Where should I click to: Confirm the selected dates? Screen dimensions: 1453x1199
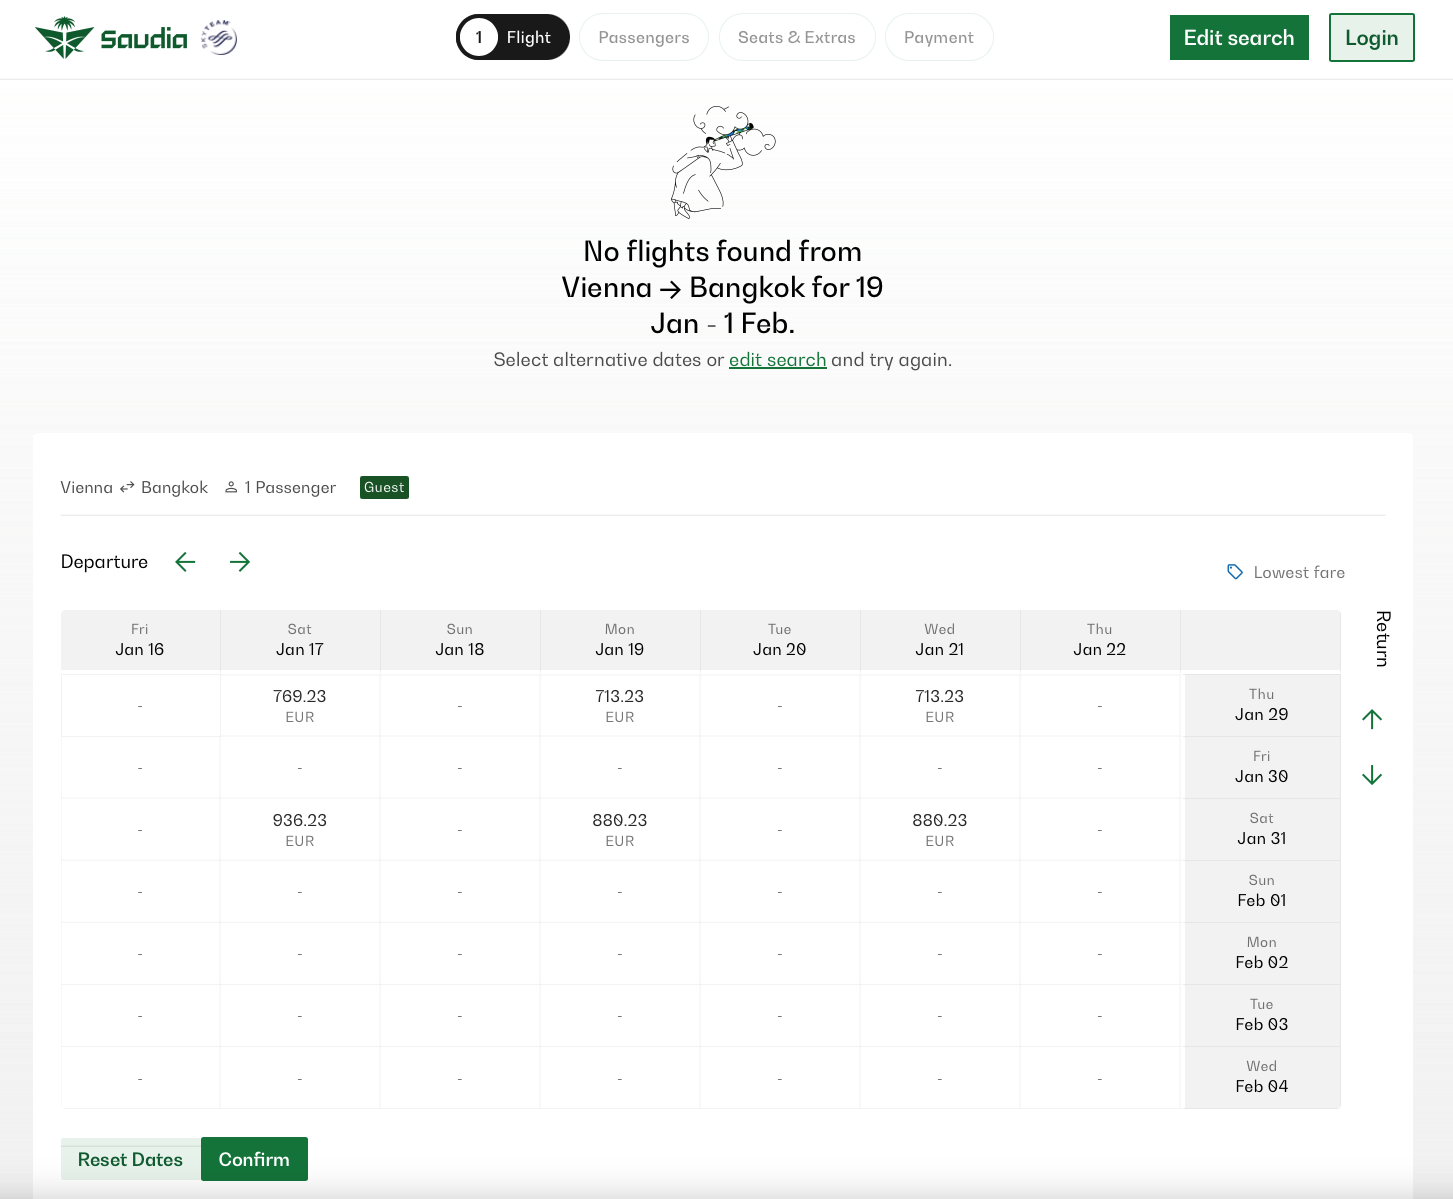pos(254,1159)
